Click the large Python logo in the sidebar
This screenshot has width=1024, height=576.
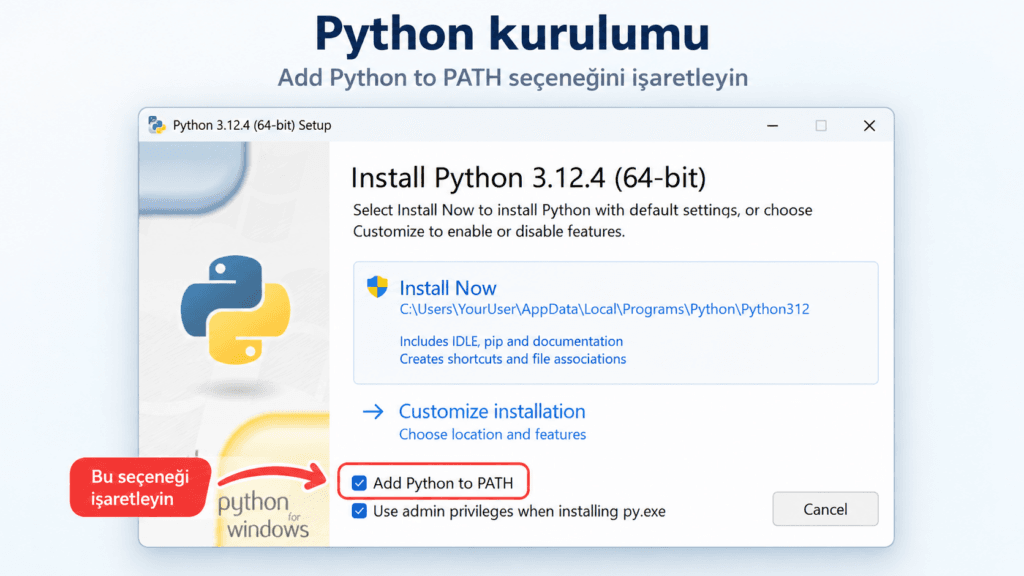[x=235, y=310]
